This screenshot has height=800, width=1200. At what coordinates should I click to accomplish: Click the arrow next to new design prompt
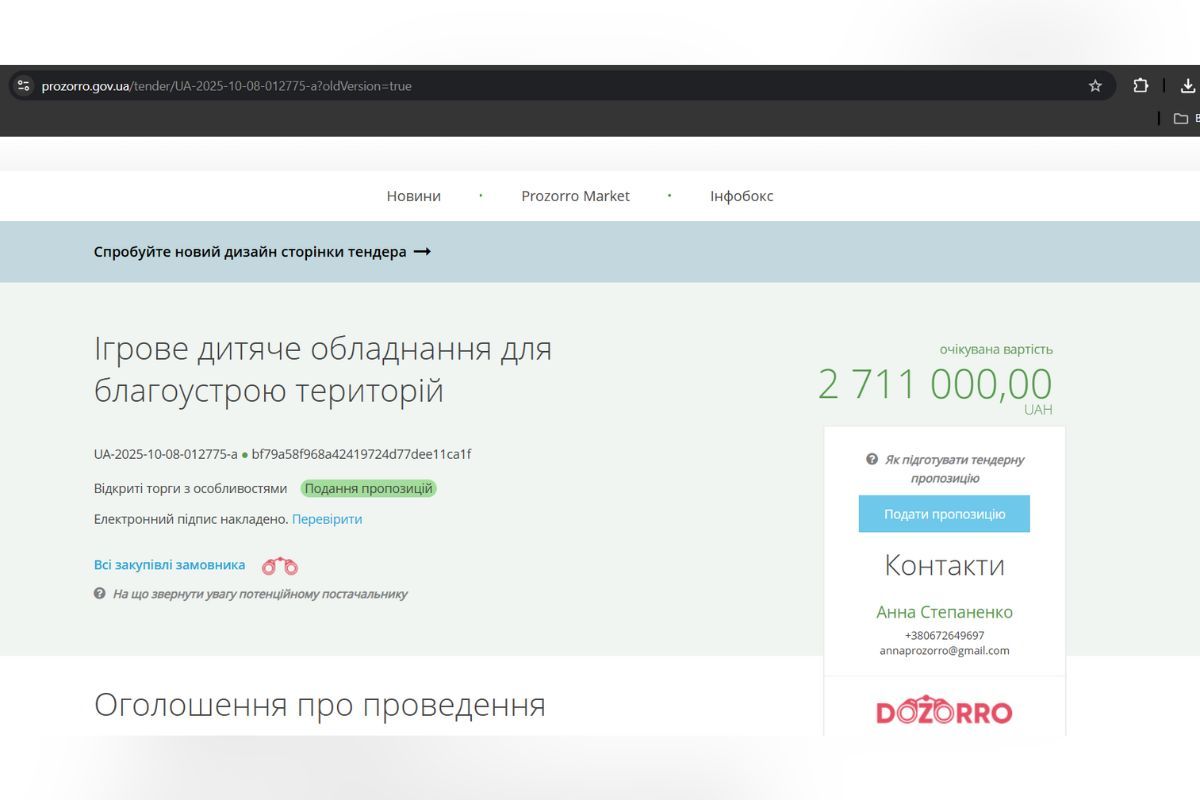pos(422,252)
